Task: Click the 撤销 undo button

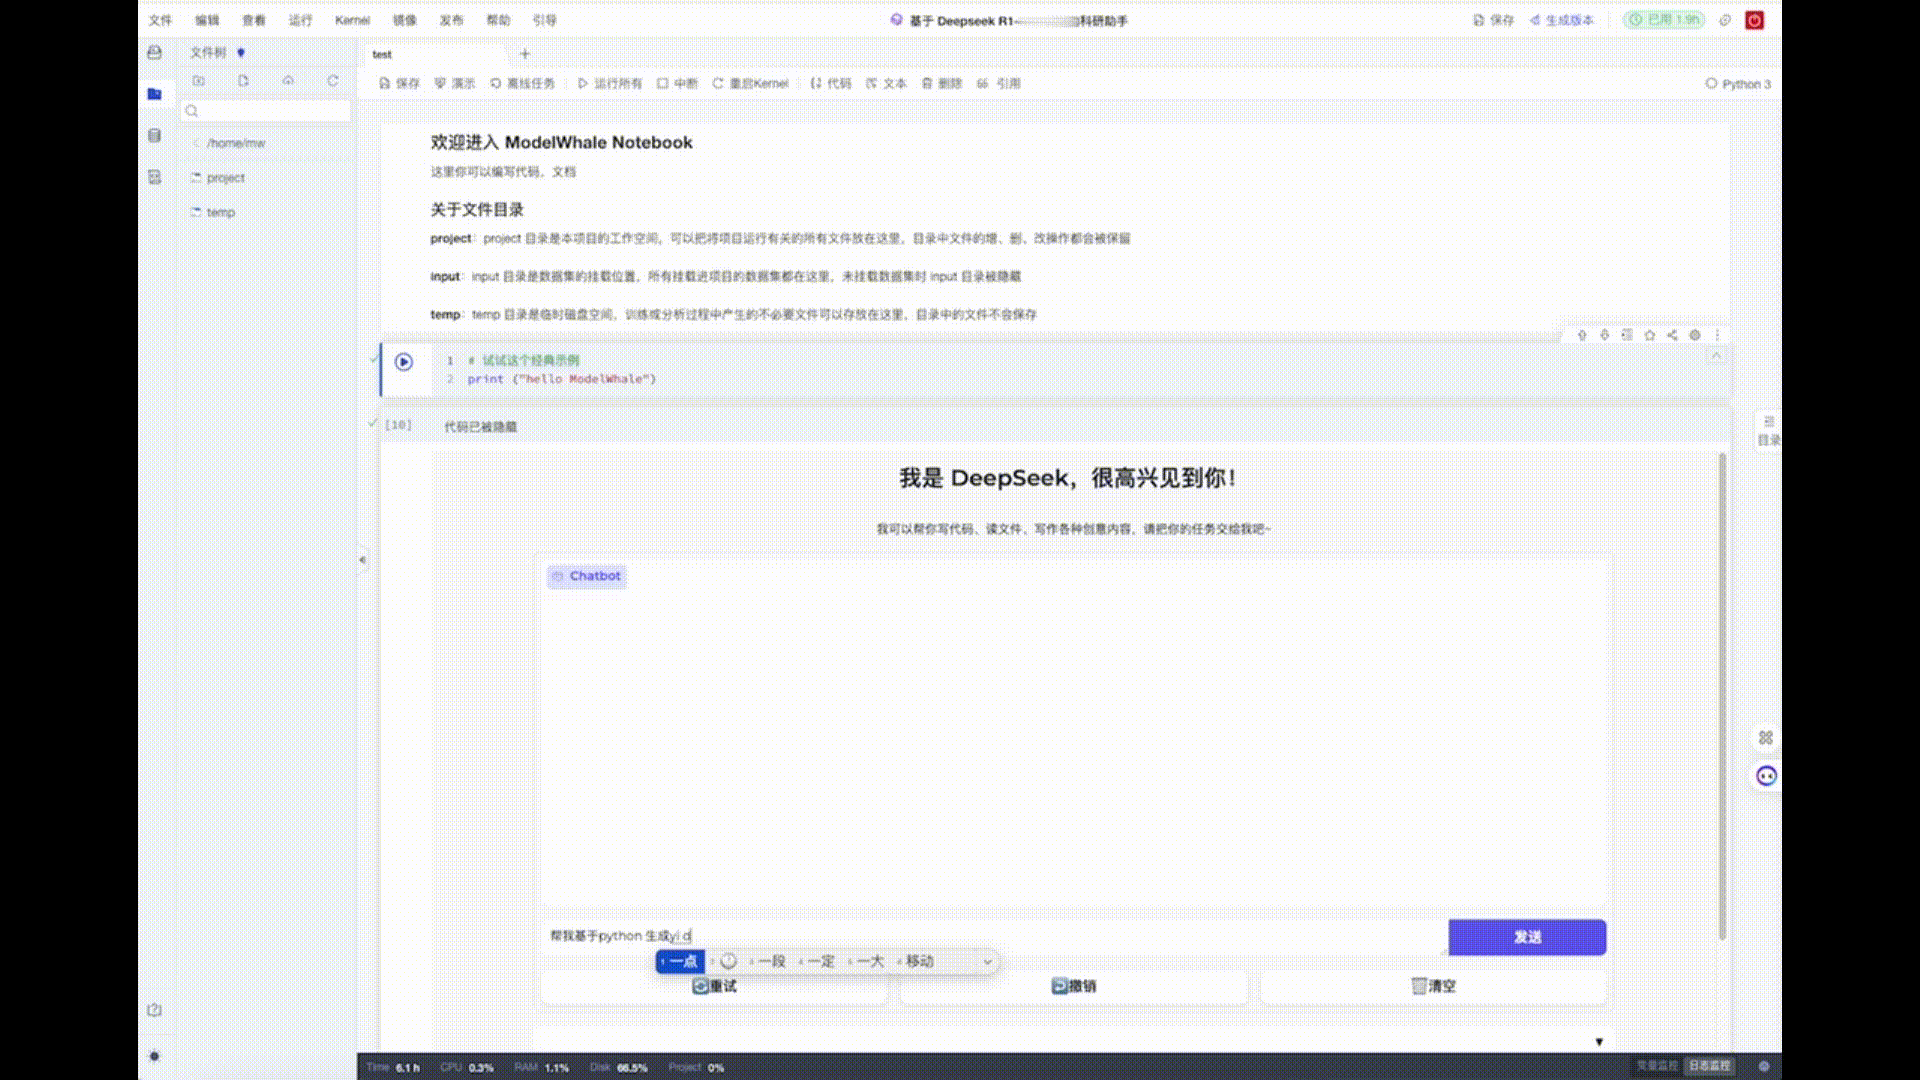Action: [x=1074, y=986]
